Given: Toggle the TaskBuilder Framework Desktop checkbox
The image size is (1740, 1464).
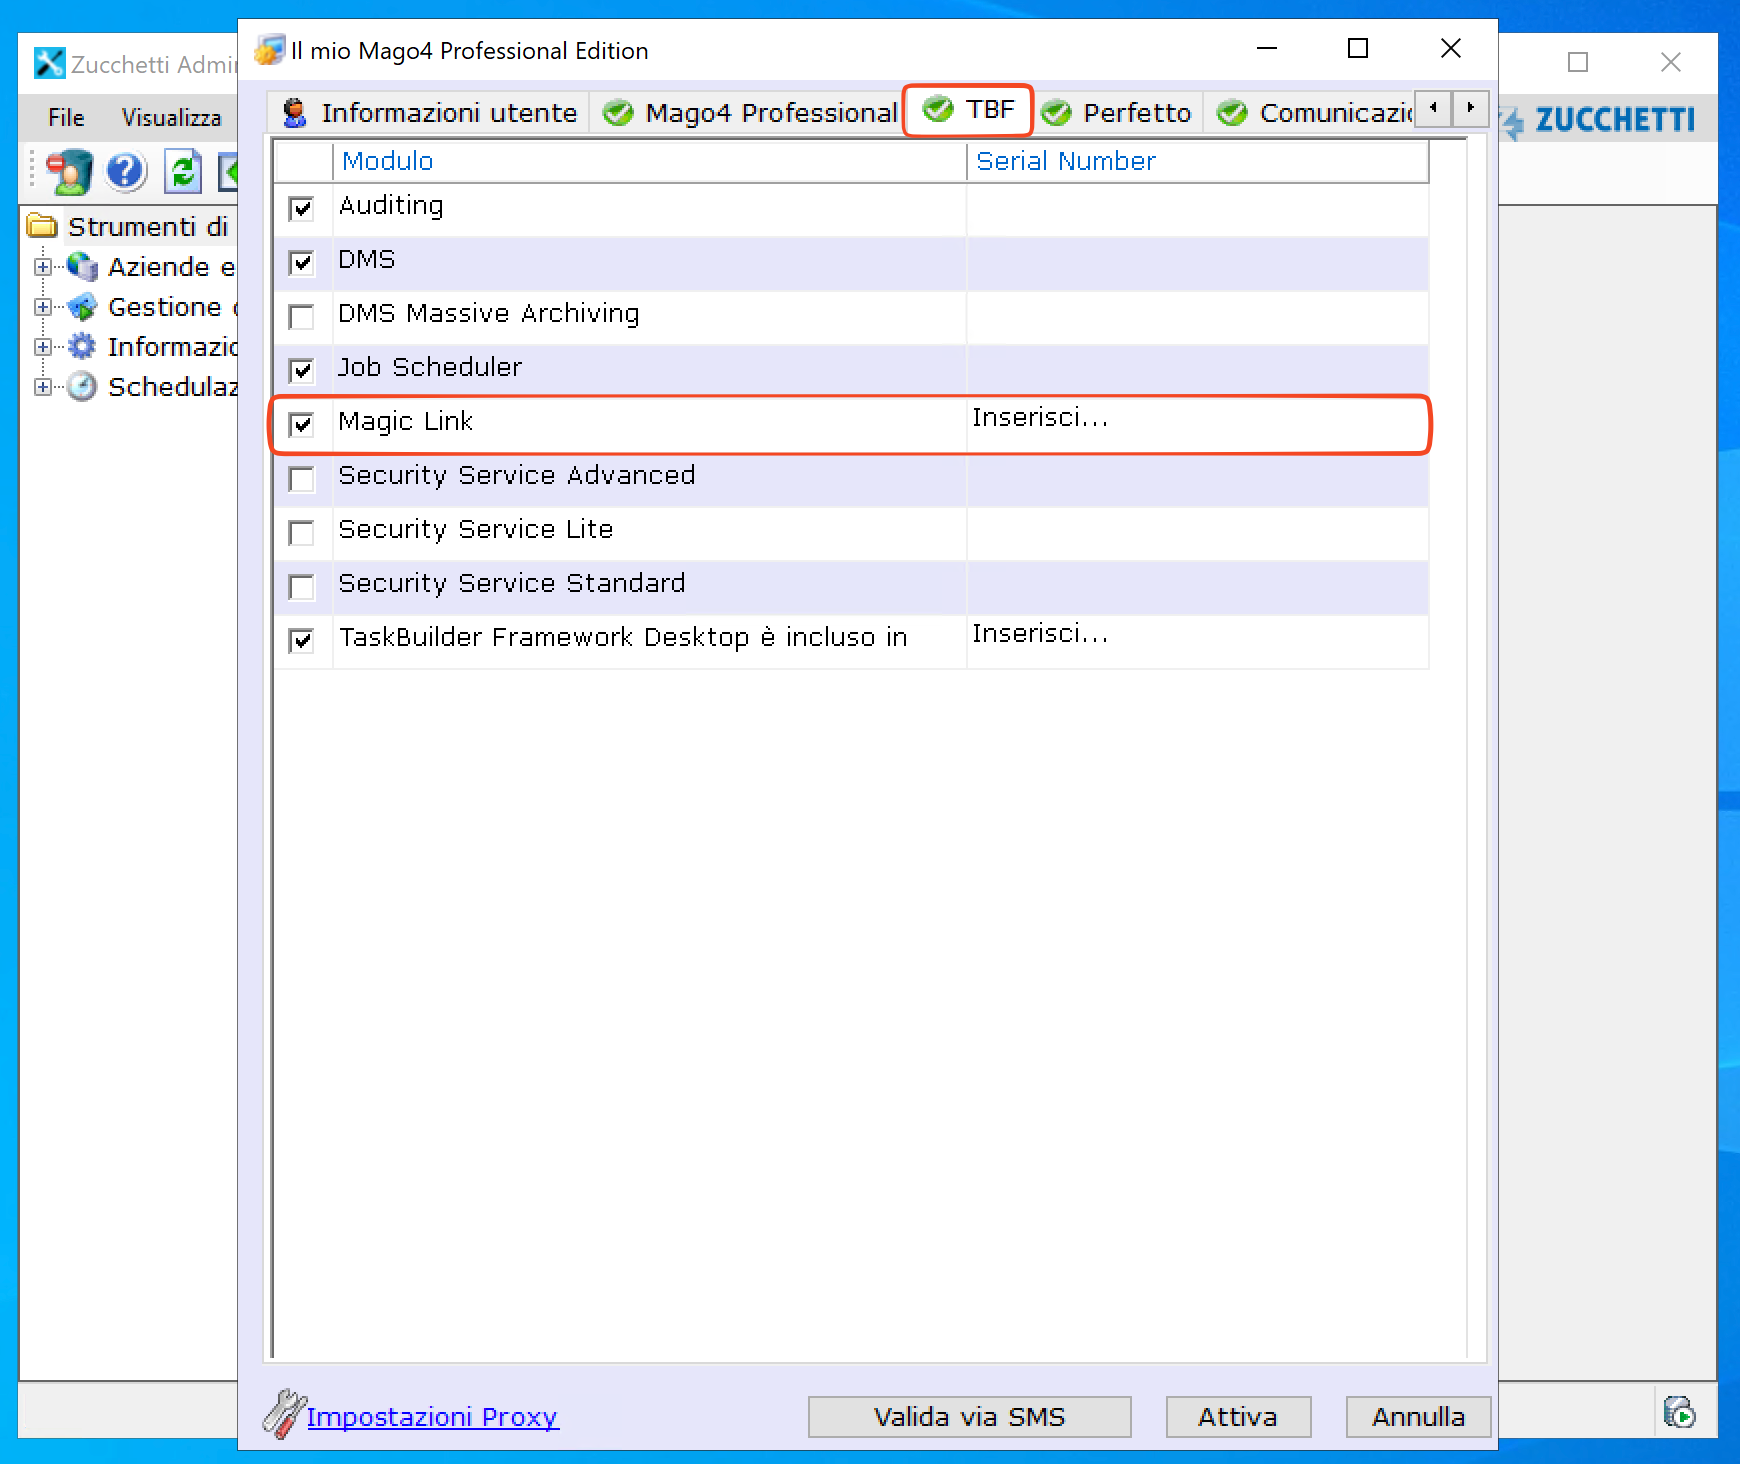Looking at the screenshot, I should (301, 641).
